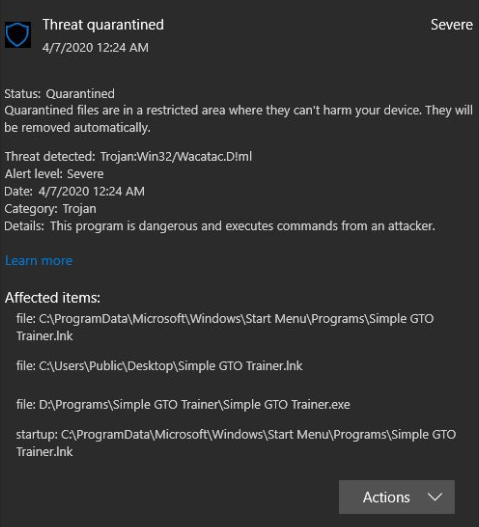Select the Threat detected label text
The image size is (479, 527).
coord(50,156)
